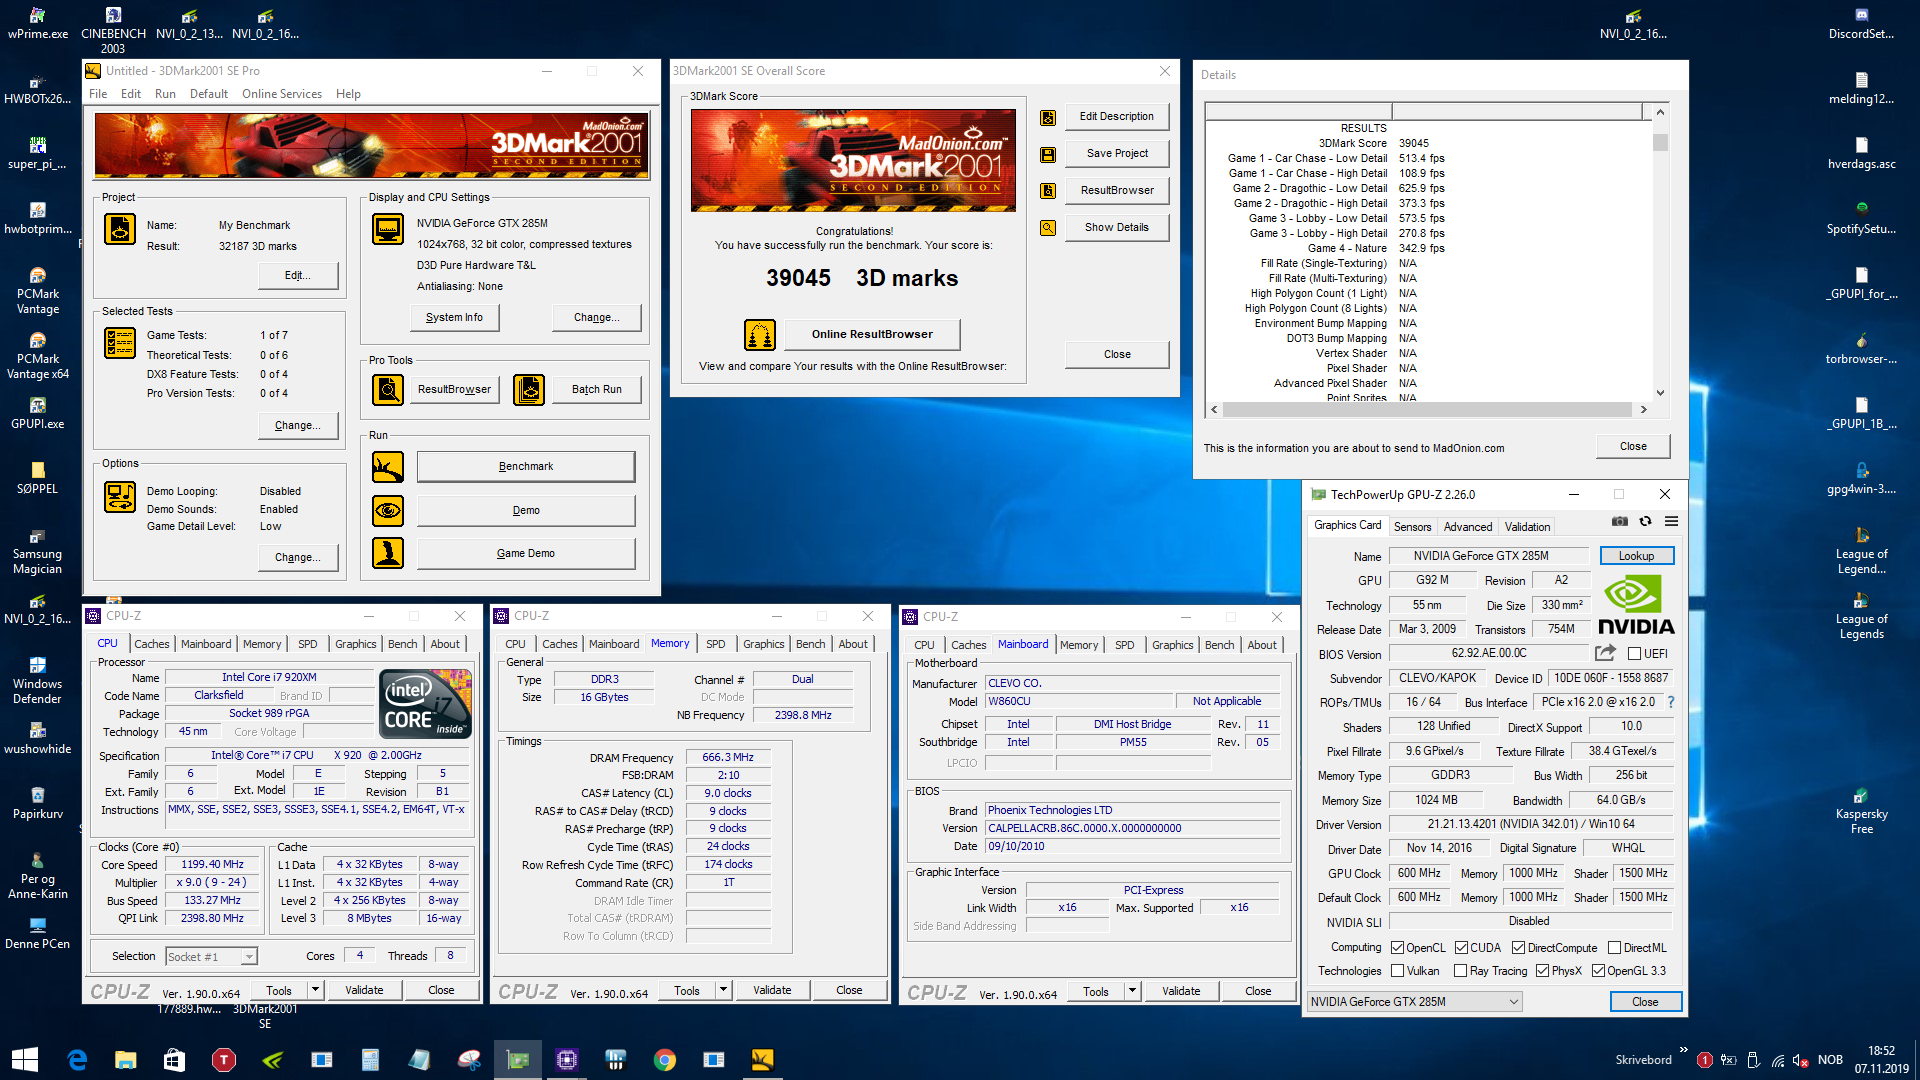Click the Game Demo icon in 3DMark2001
Viewport: 1920px width, 1080px height.
point(388,553)
